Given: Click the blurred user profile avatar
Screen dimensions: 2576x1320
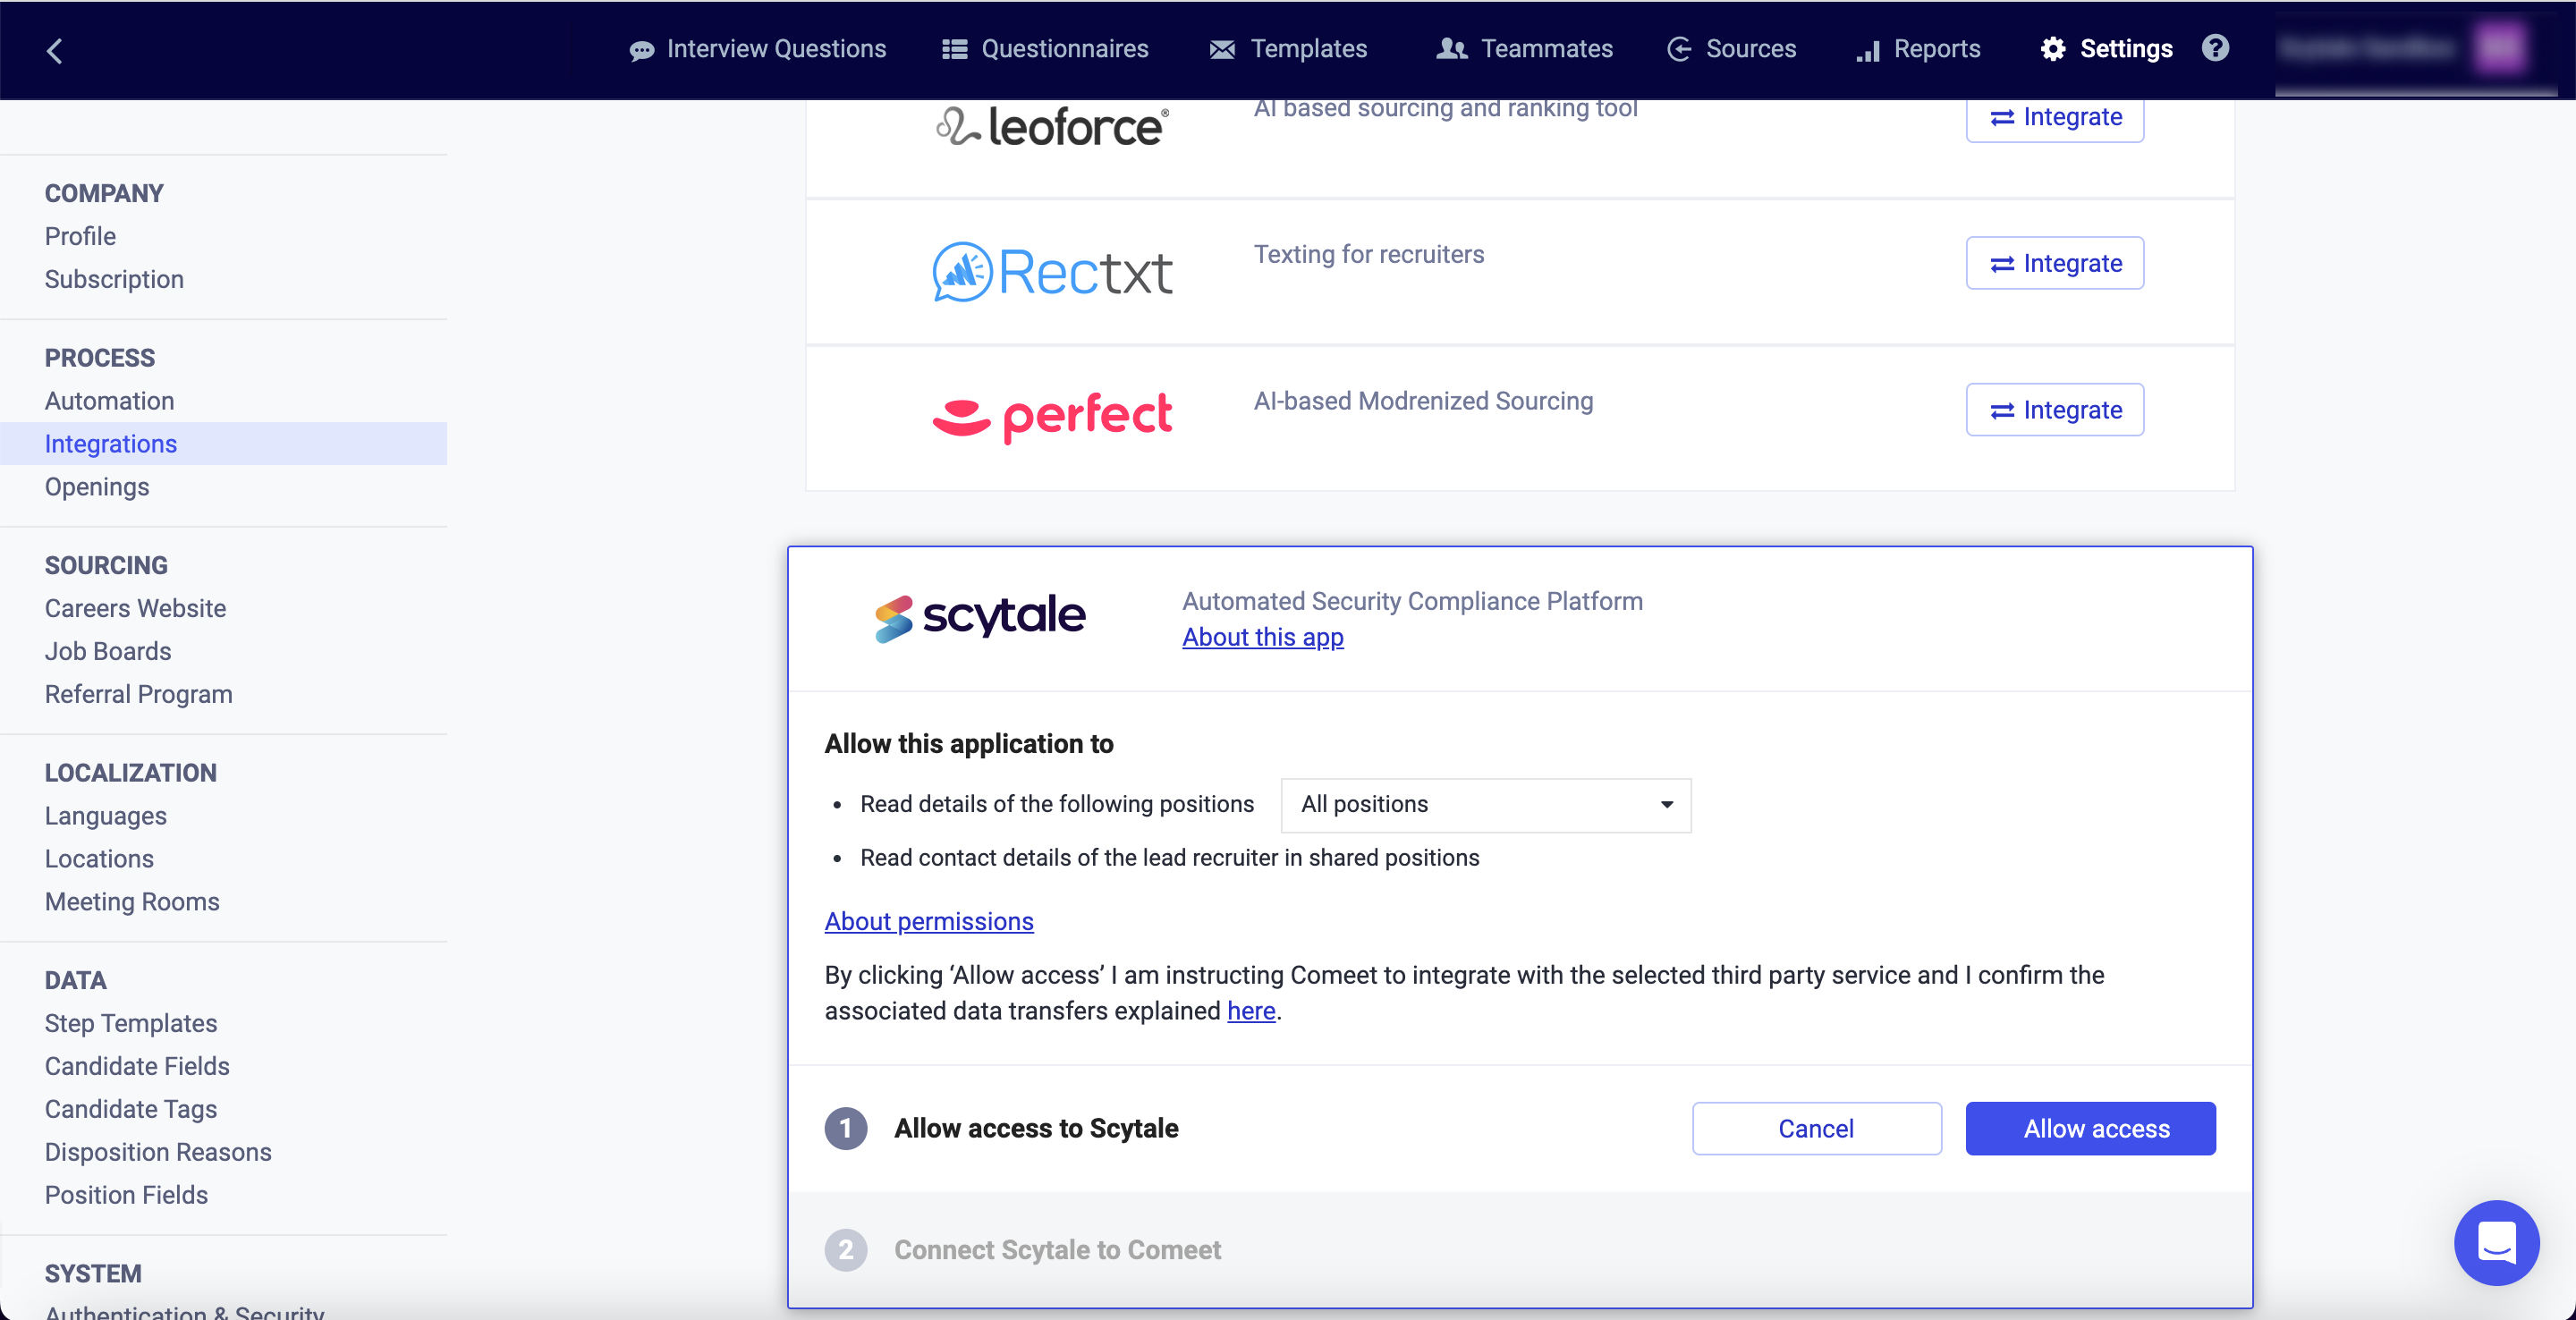Looking at the screenshot, I should pyautogui.click(x=2500, y=47).
